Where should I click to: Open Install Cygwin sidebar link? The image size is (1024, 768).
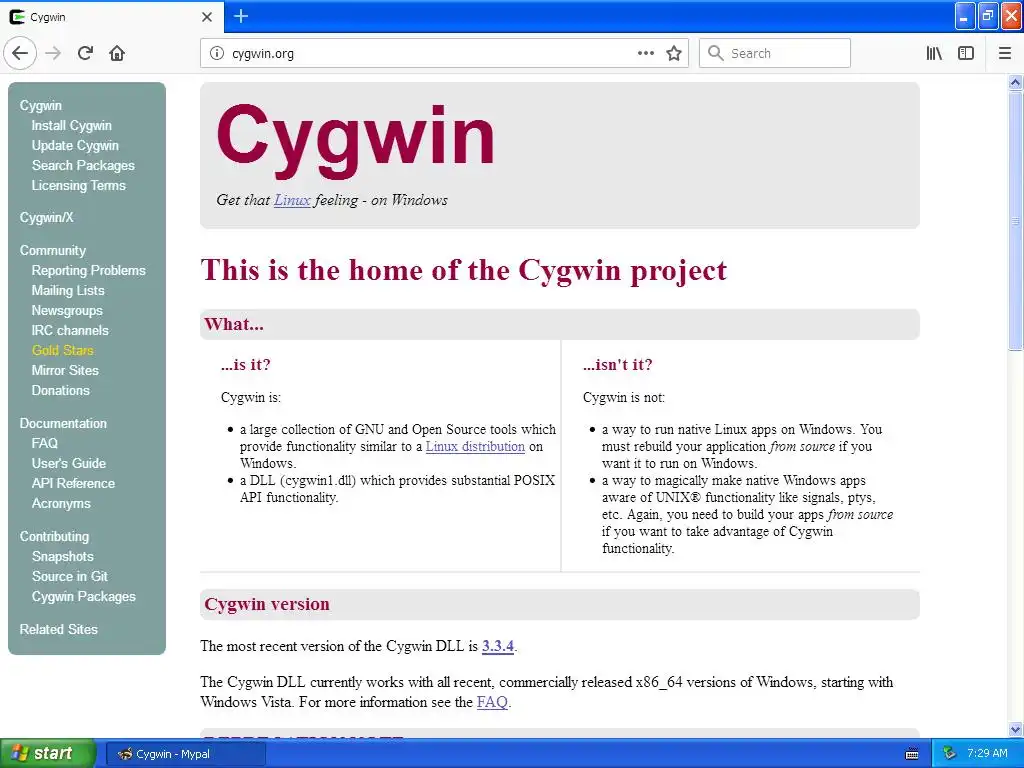(72, 125)
